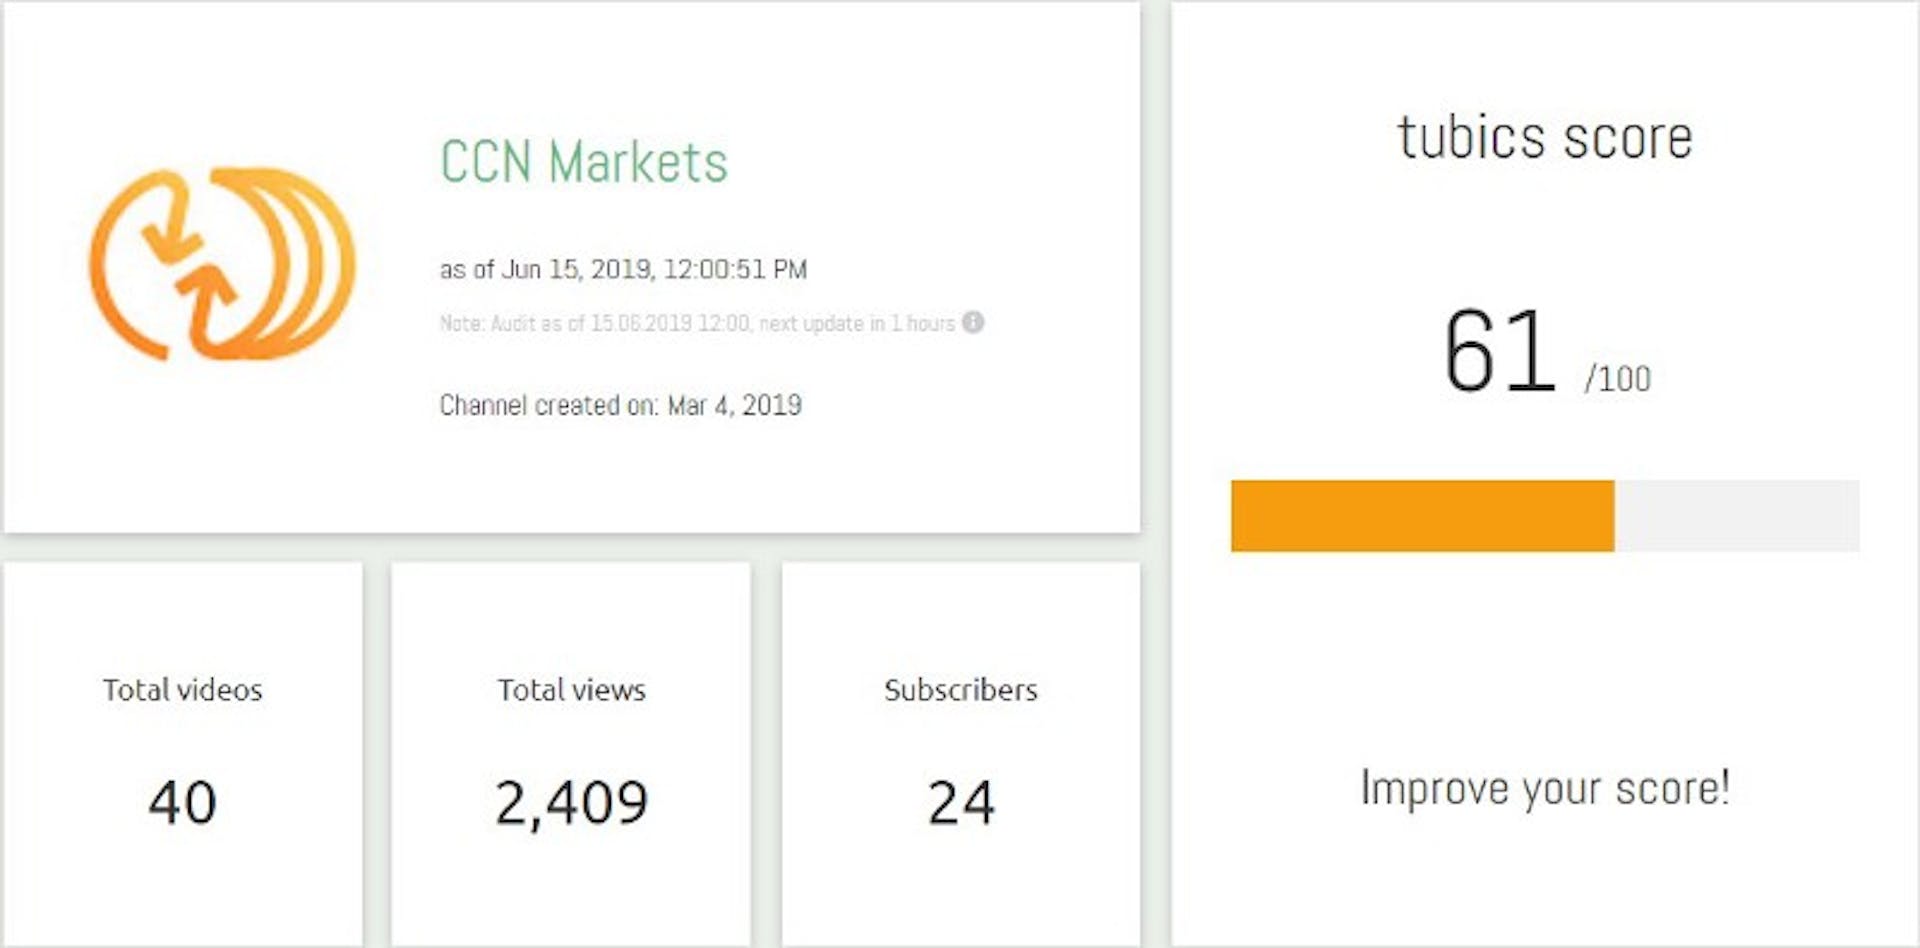Click the info icon beside the audit note
Screen dimensions: 1920x948
point(972,323)
